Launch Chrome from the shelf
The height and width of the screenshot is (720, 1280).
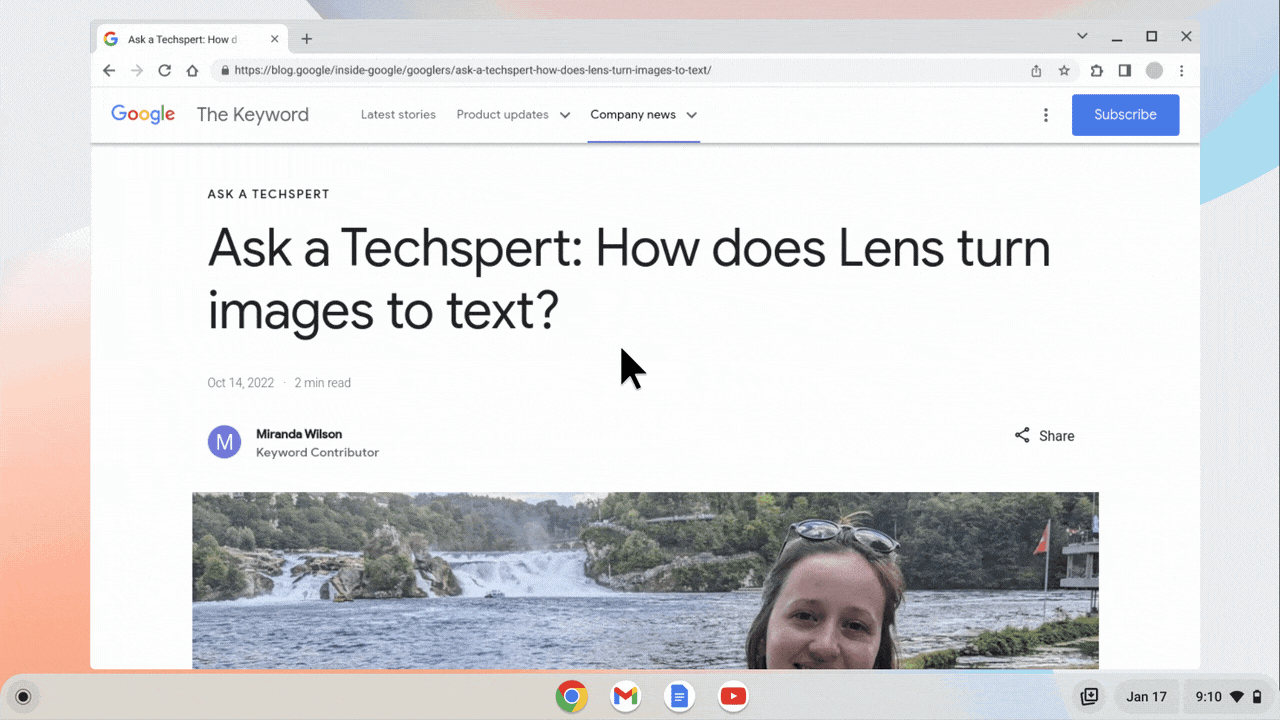click(x=572, y=697)
